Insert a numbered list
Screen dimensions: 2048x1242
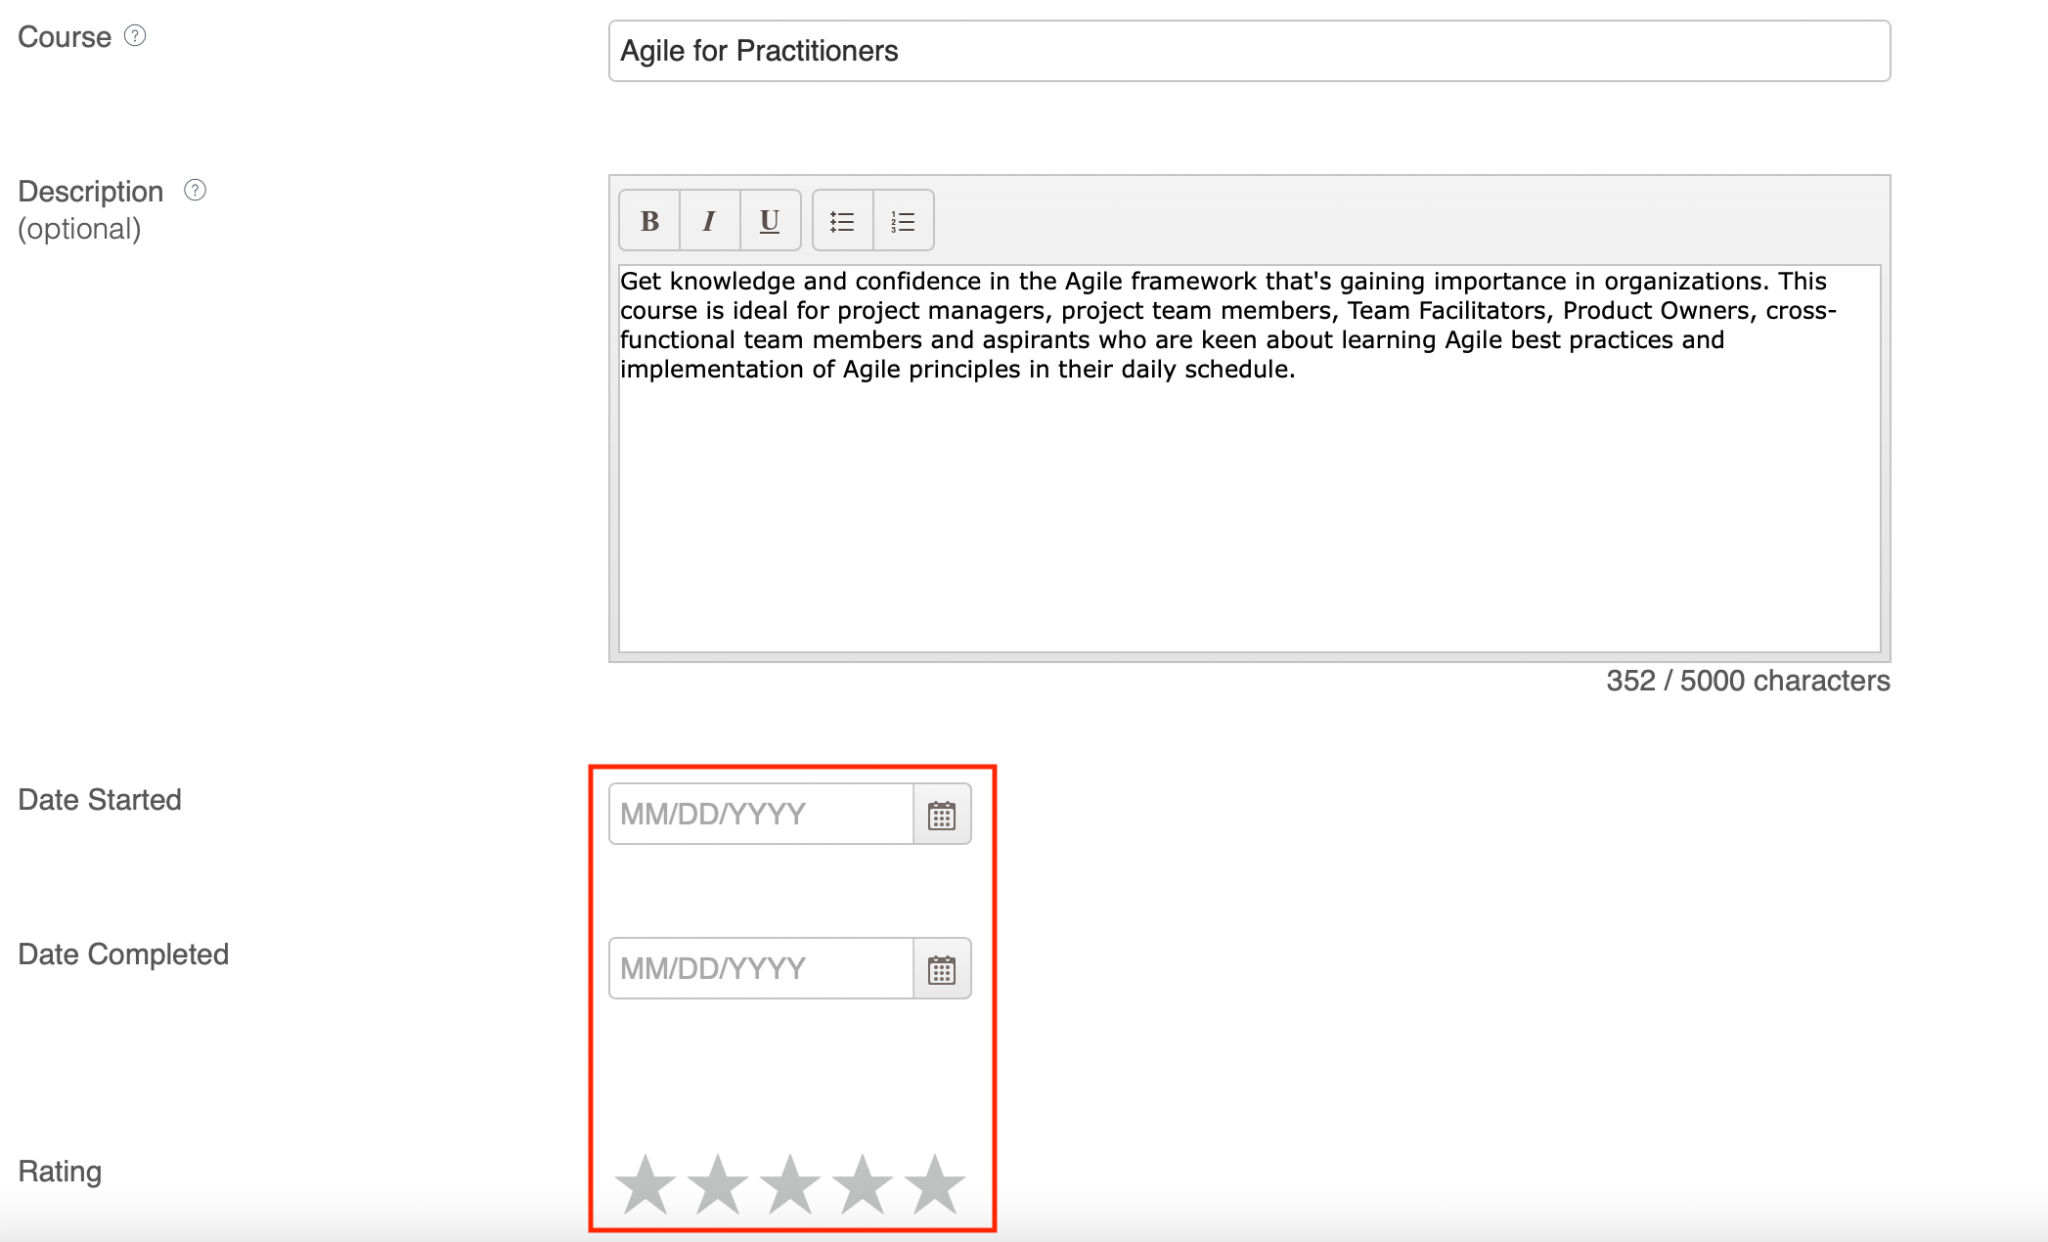point(903,221)
